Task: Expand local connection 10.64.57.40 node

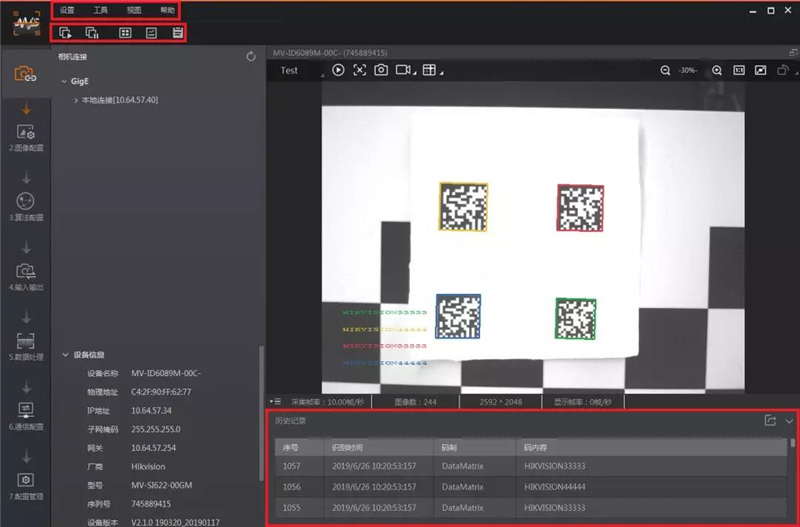Action: [76, 100]
